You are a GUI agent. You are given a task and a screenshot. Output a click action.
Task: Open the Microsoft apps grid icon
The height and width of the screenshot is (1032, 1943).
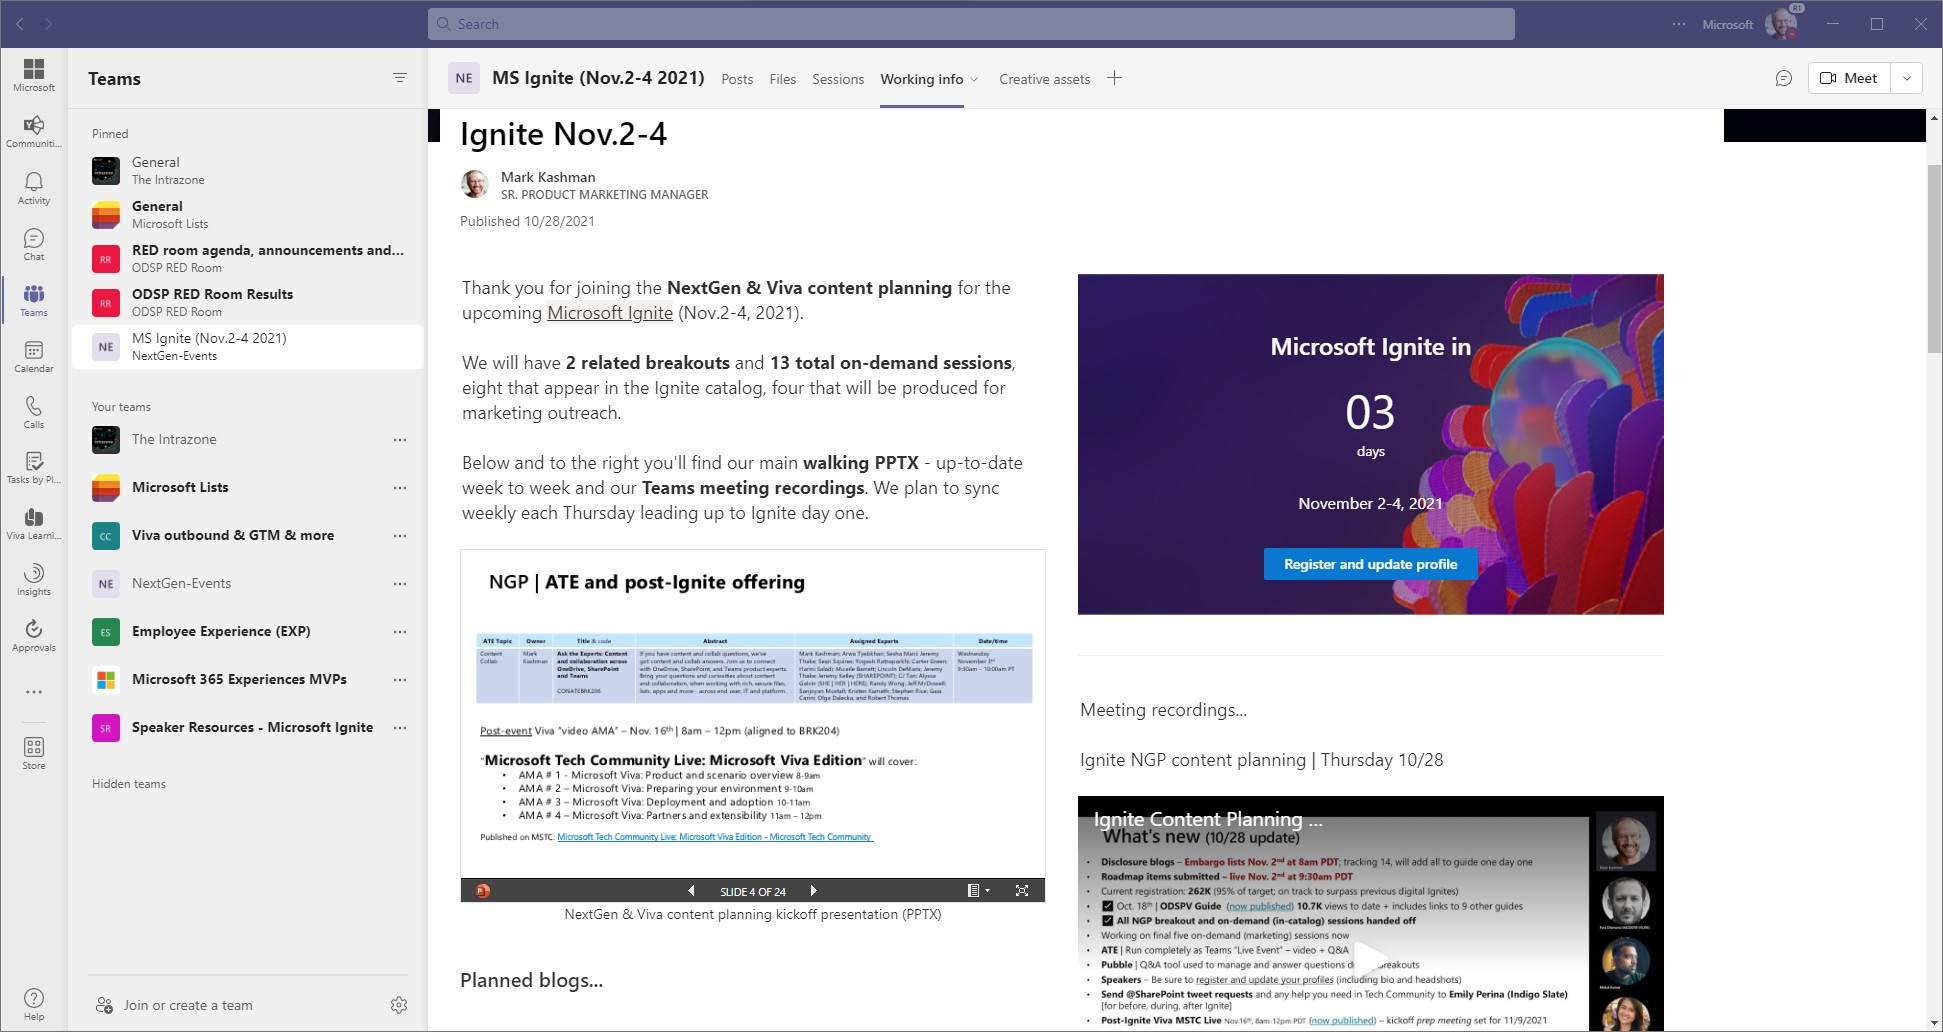click(34, 75)
